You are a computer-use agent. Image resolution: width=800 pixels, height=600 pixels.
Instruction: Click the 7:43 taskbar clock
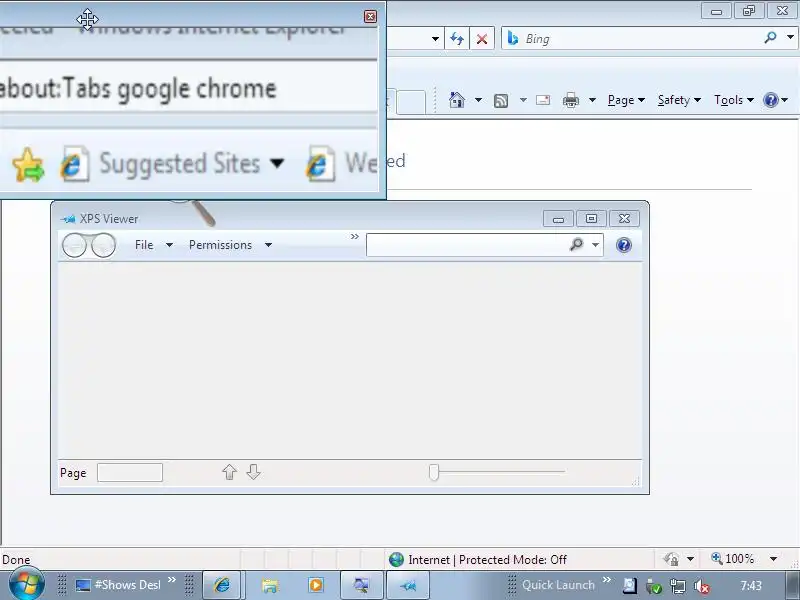coord(751,586)
